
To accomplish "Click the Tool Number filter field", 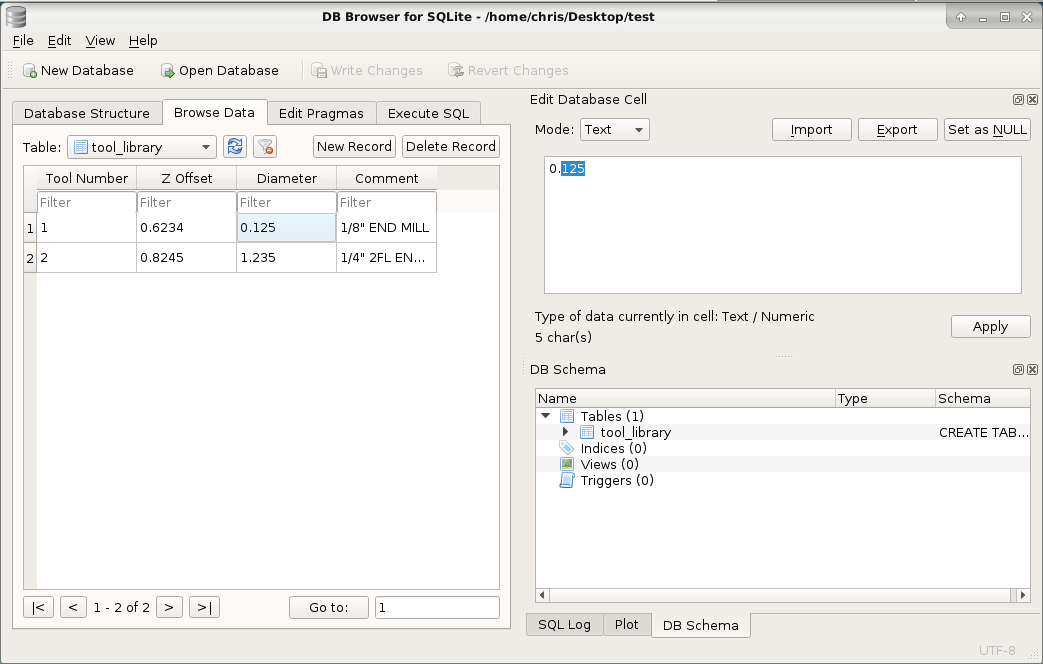I will [86, 202].
